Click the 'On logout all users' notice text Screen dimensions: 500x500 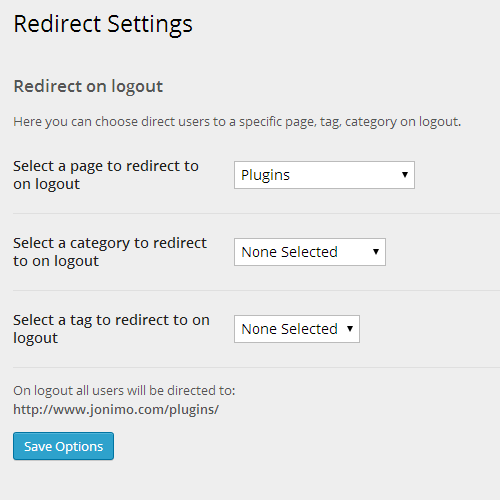click(124, 391)
